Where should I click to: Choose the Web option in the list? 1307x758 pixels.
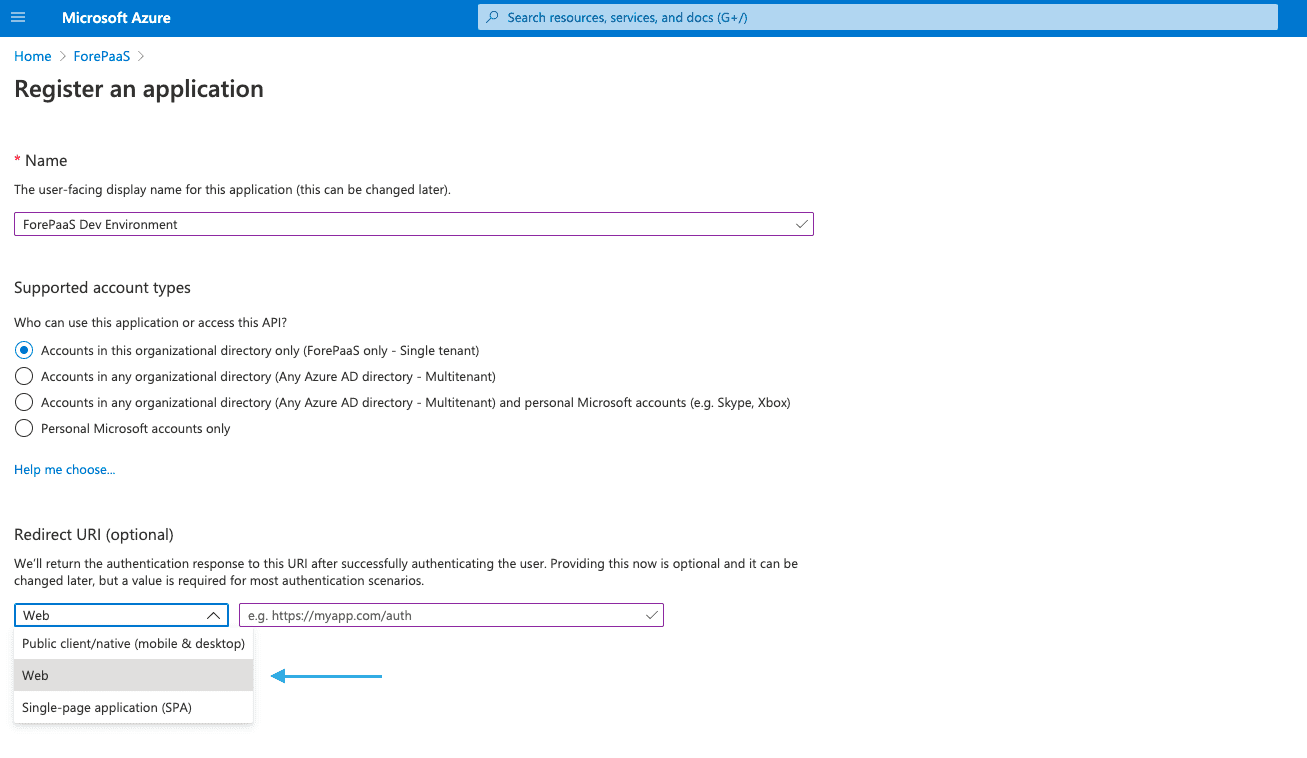(134, 675)
